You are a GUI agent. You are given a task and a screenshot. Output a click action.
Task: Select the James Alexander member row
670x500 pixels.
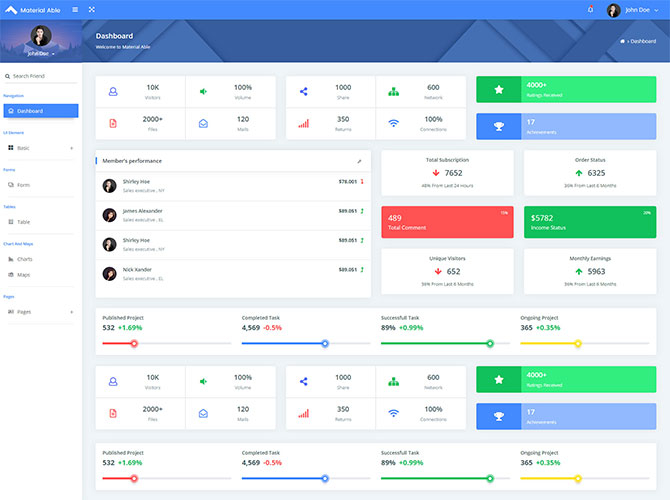pos(233,215)
